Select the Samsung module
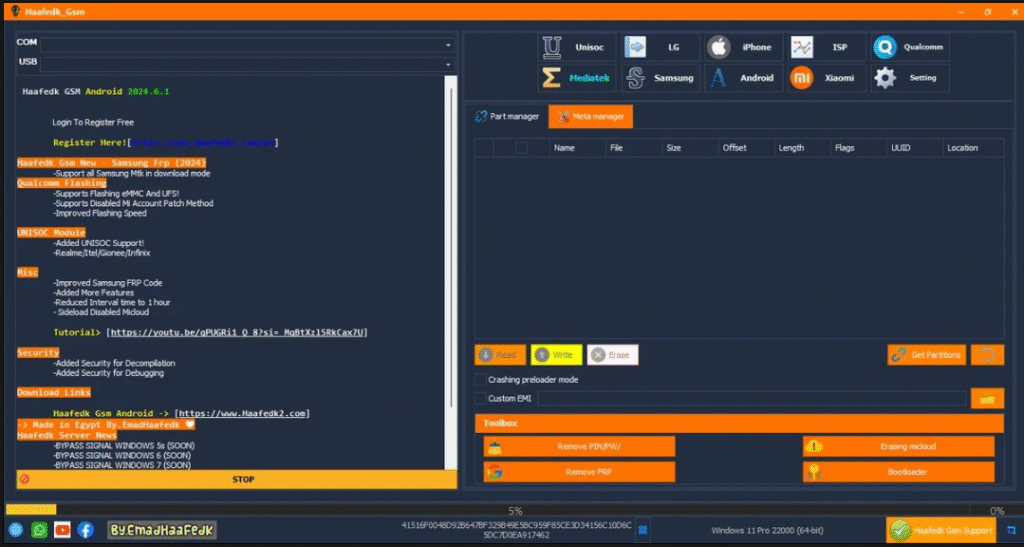This screenshot has height=547, width=1024. (x=660, y=78)
